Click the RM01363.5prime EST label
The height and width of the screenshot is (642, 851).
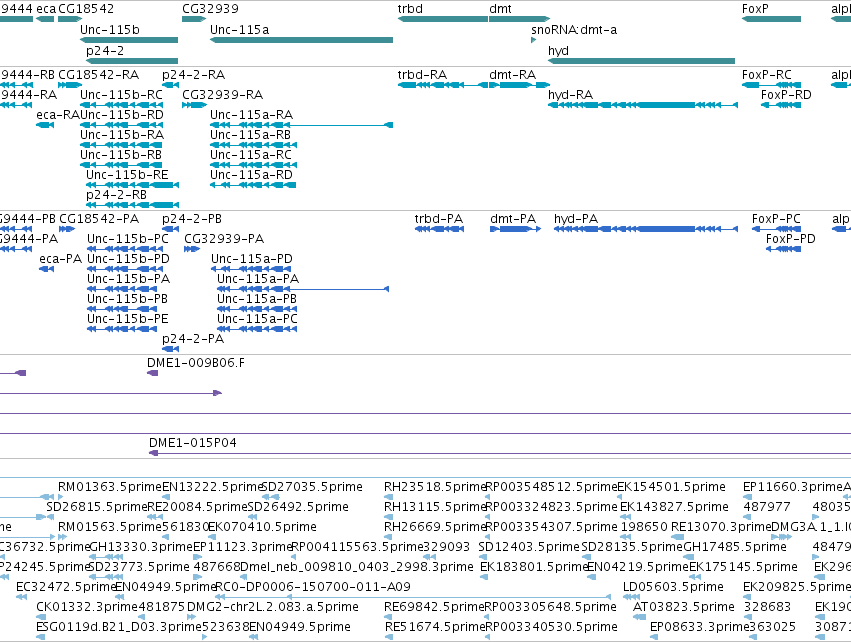(110, 487)
